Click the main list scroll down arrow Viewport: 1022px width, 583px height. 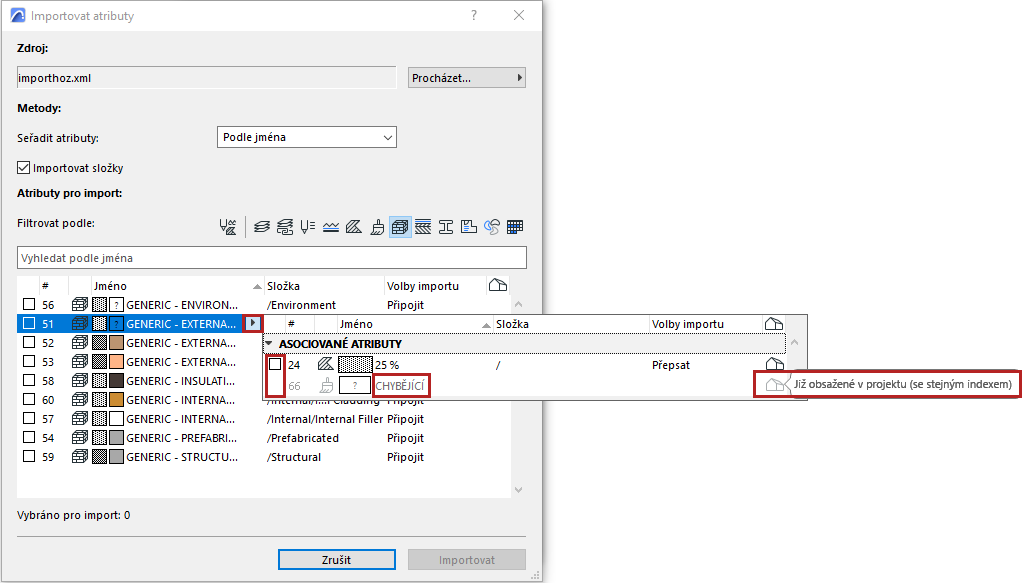point(518,490)
